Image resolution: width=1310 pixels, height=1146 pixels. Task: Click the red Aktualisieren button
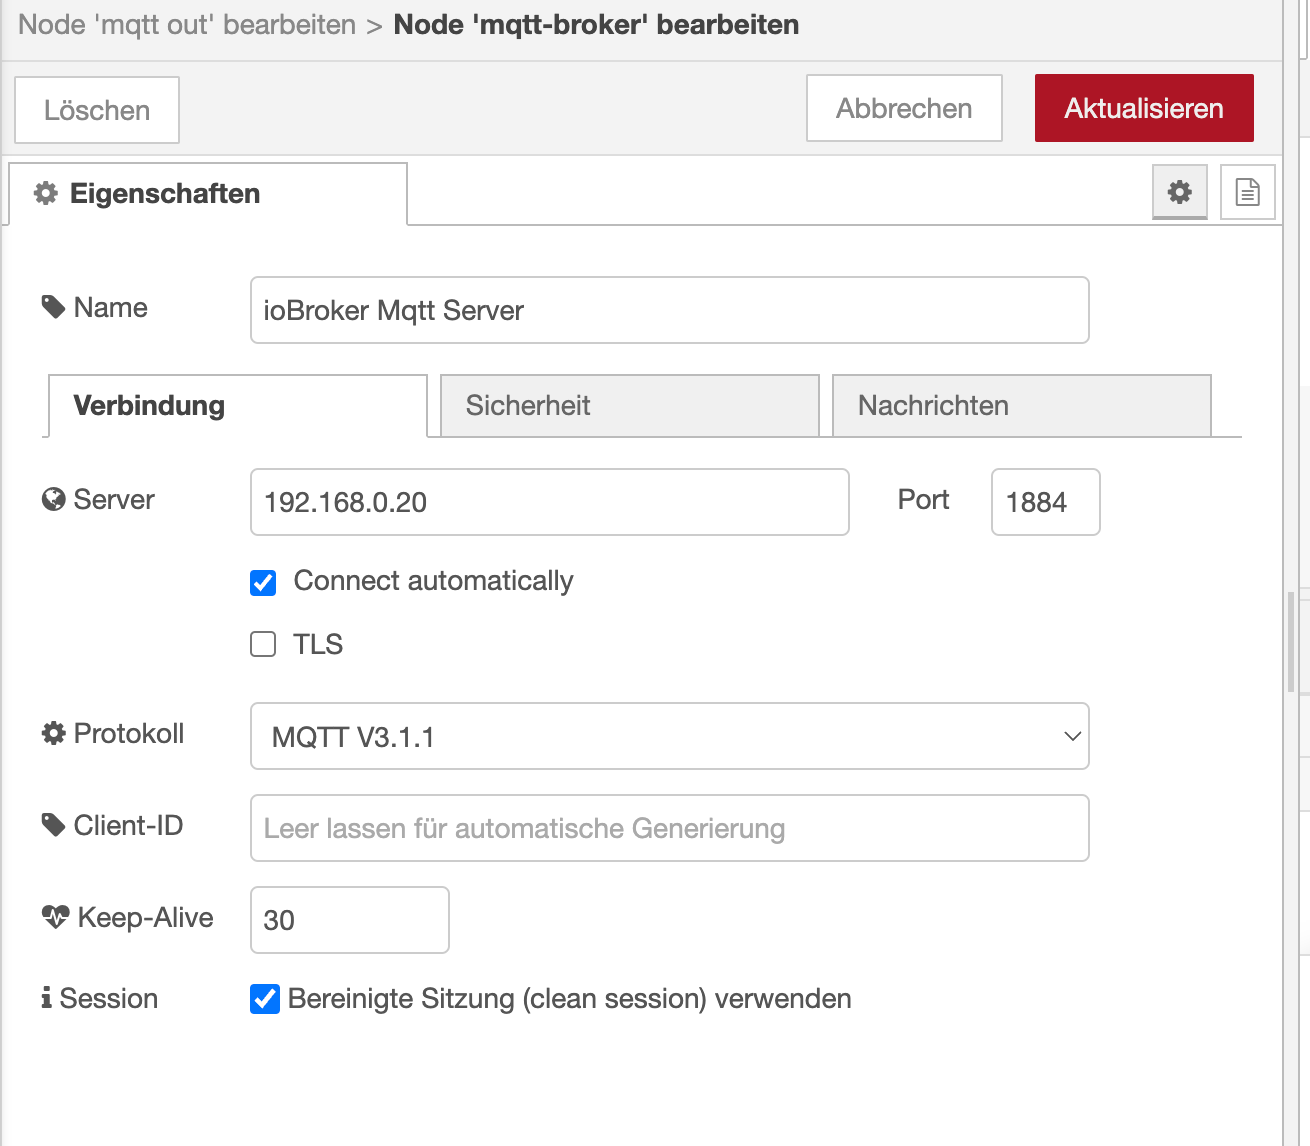click(x=1144, y=108)
